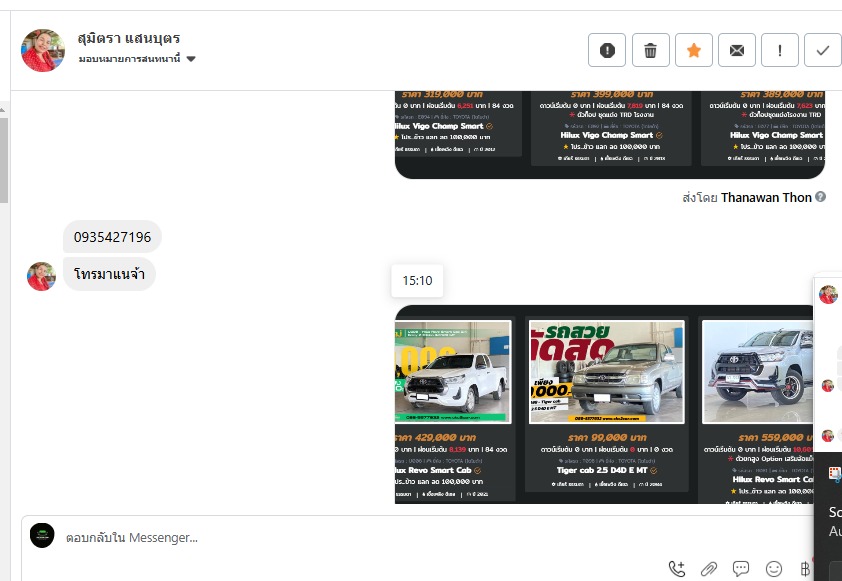This screenshot has width=842, height=581.
Task: Toggle the orange star follow-up
Action: click(x=693, y=50)
